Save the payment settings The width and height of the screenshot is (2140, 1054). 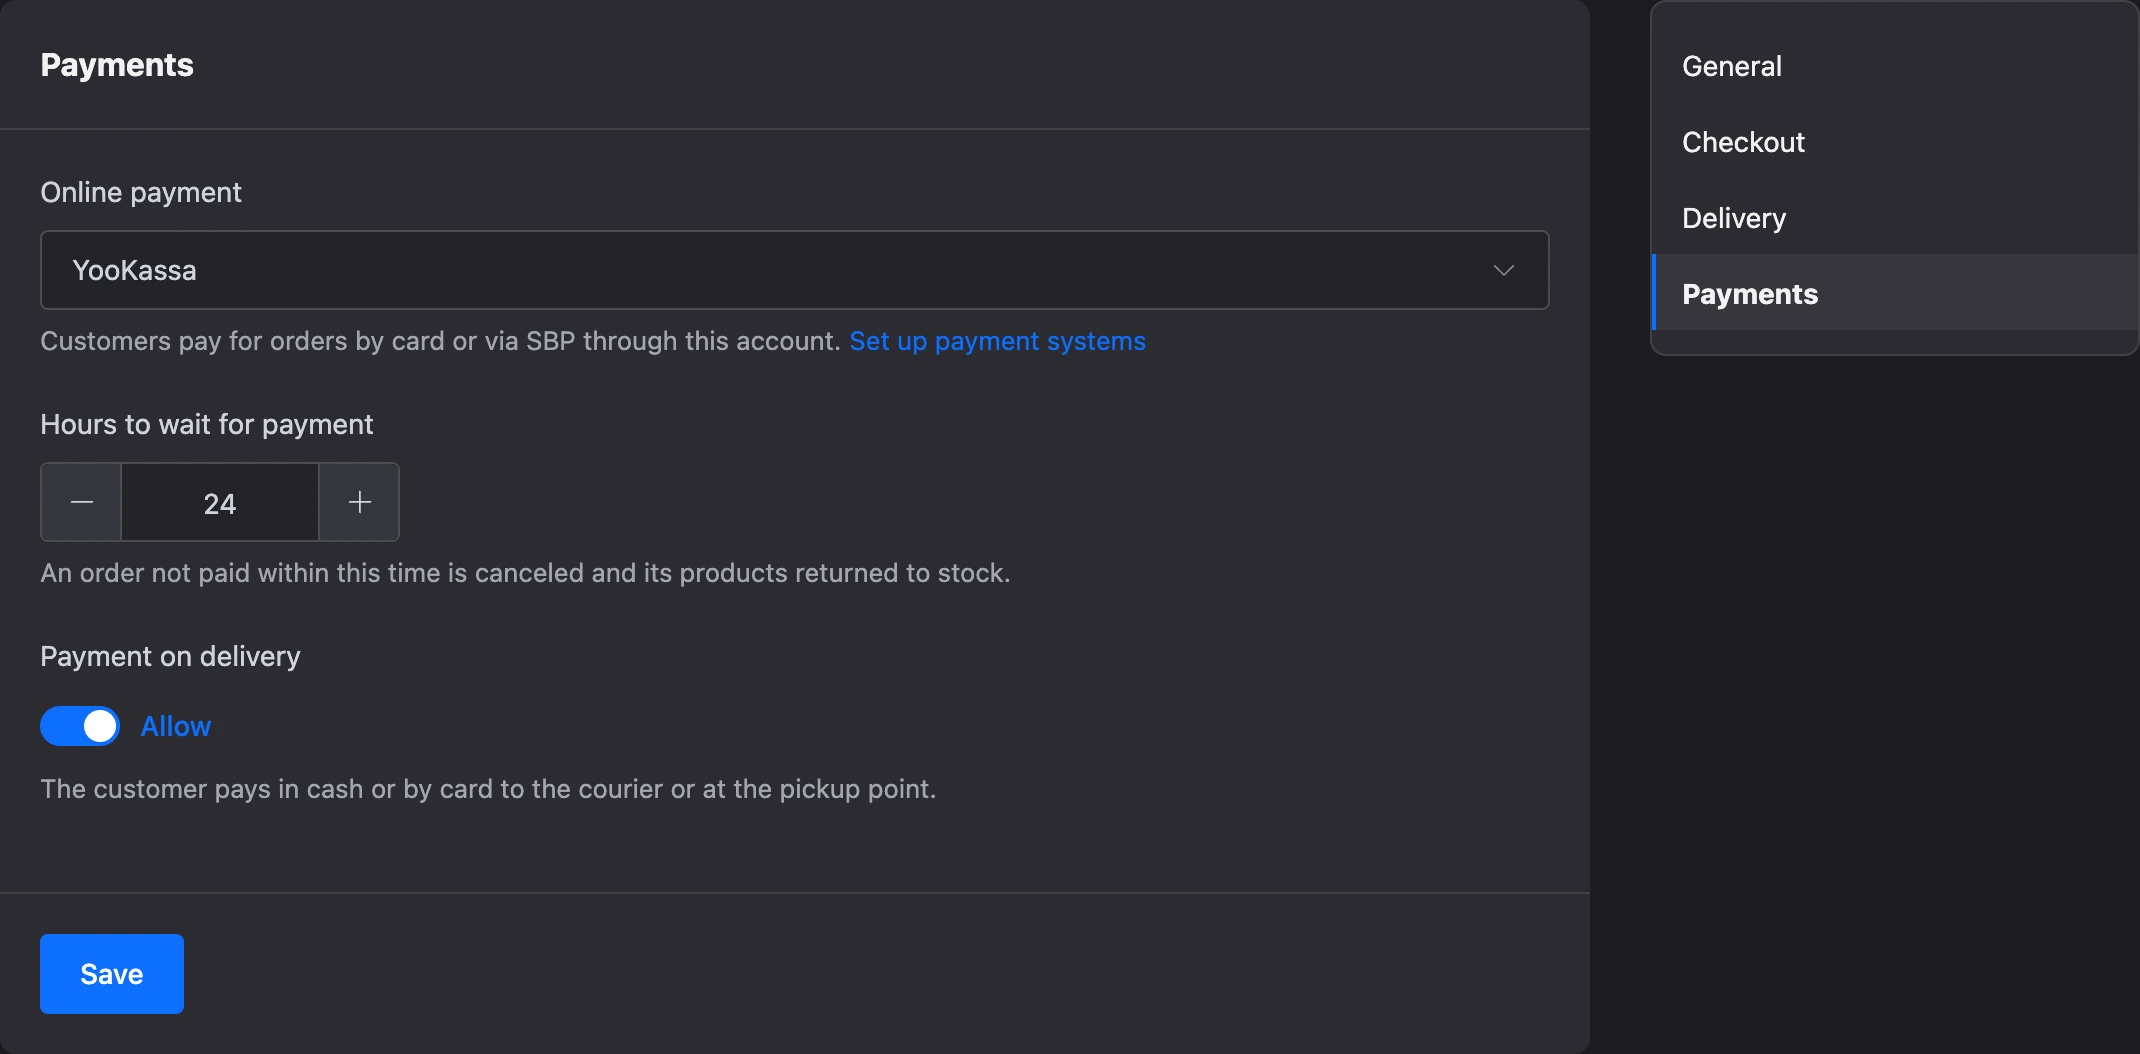(112, 974)
